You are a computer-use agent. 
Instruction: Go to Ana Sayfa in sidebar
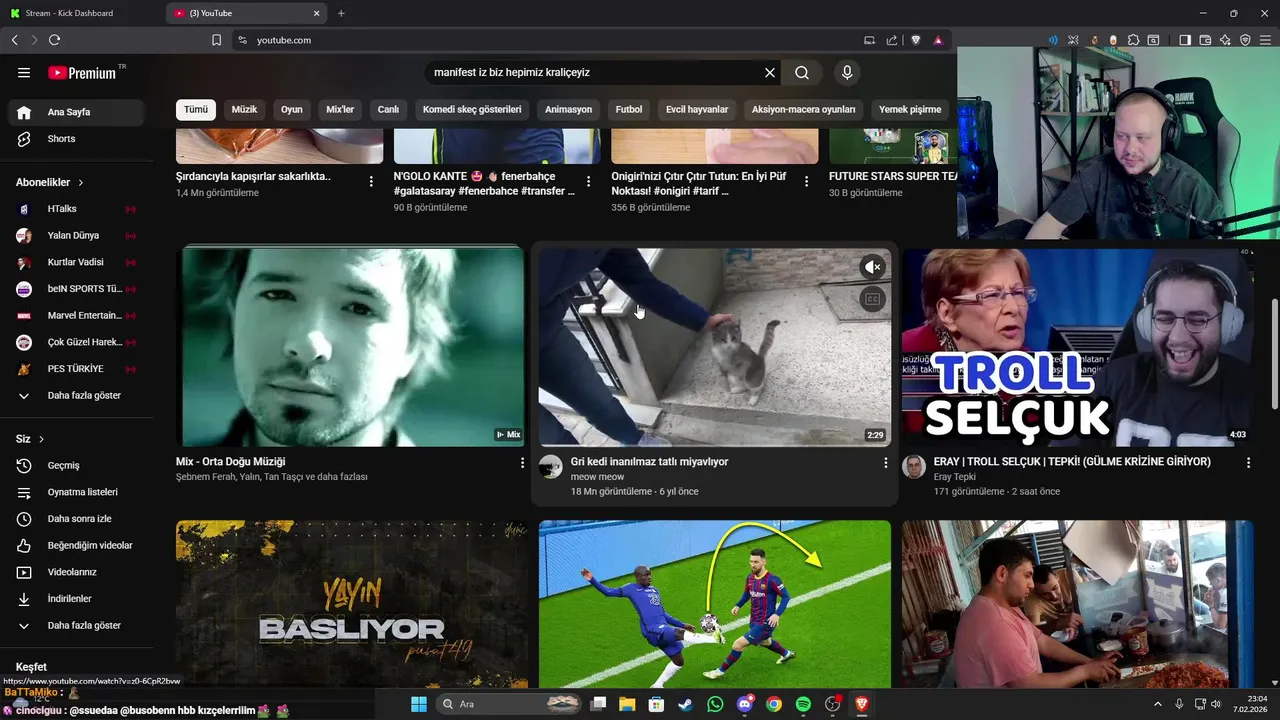(76, 112)
